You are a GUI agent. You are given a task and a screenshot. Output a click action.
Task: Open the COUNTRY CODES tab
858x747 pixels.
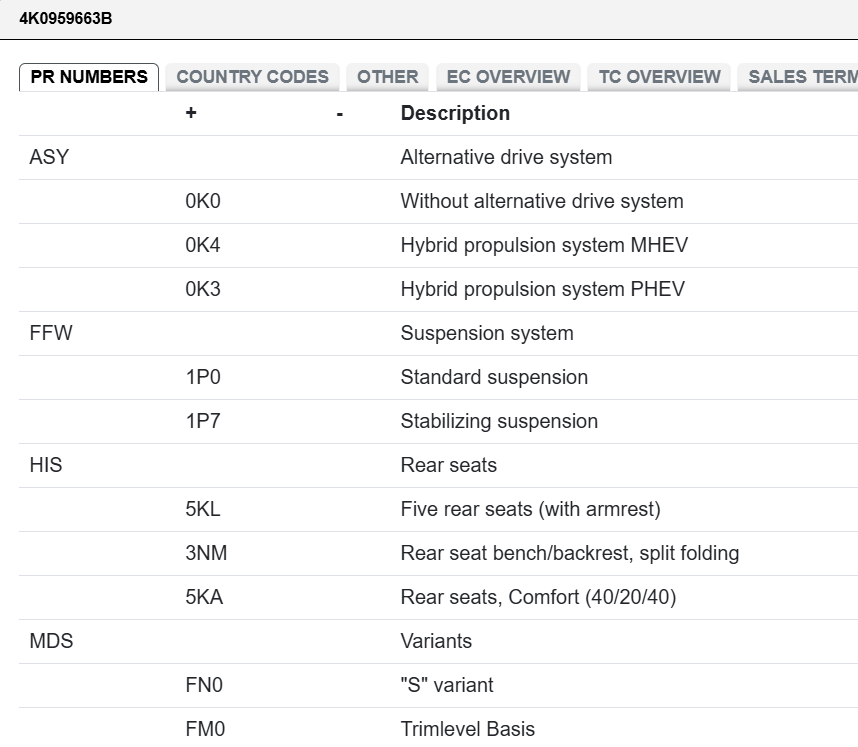(252, 77)
